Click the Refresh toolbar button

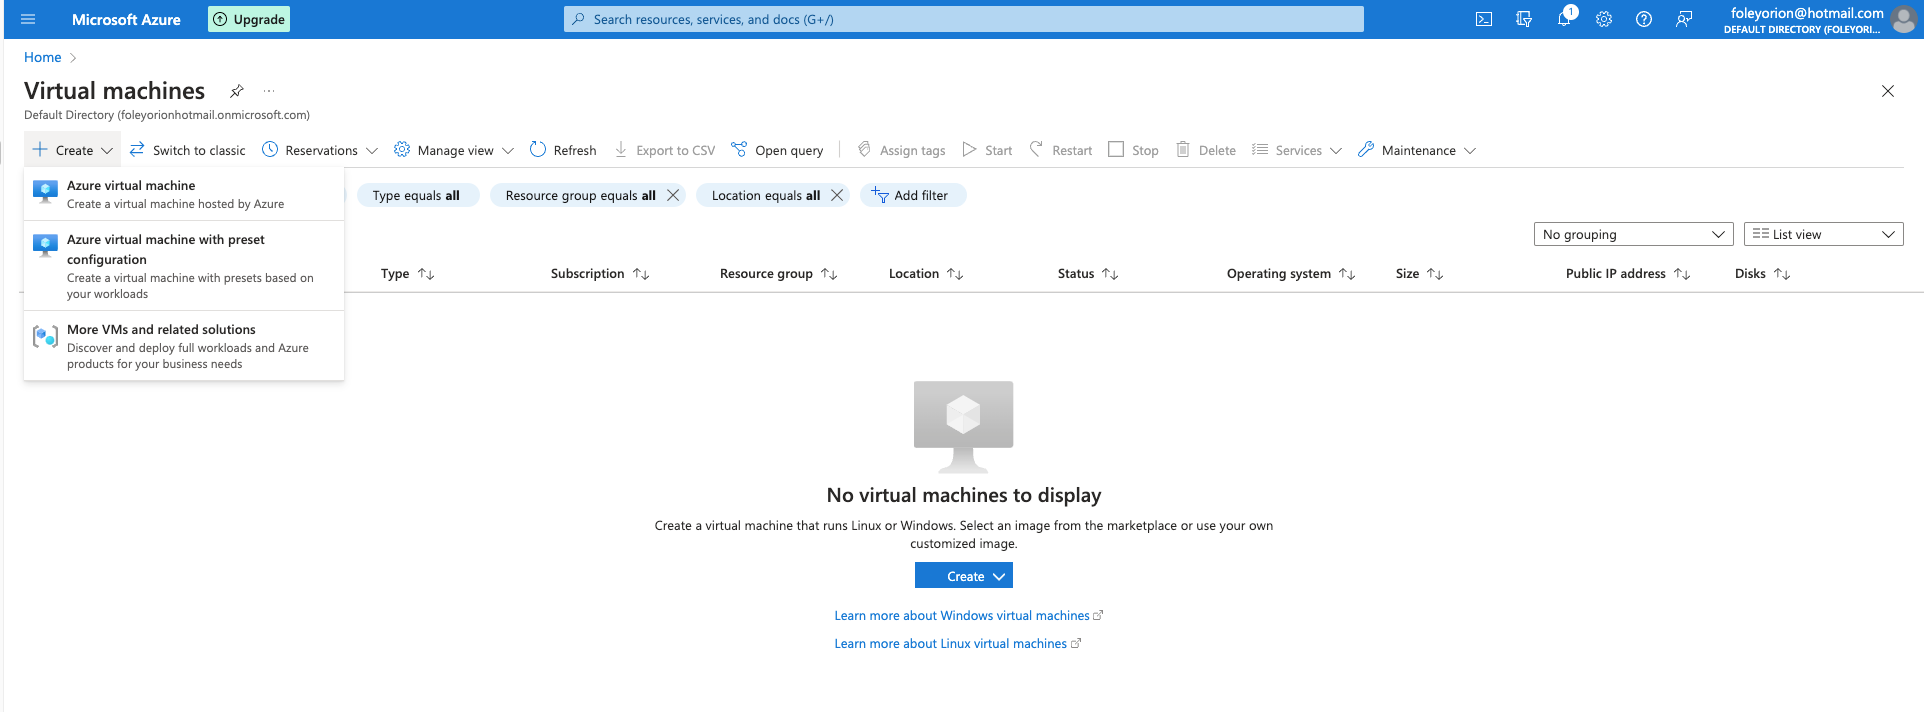[x=563, y=150]
